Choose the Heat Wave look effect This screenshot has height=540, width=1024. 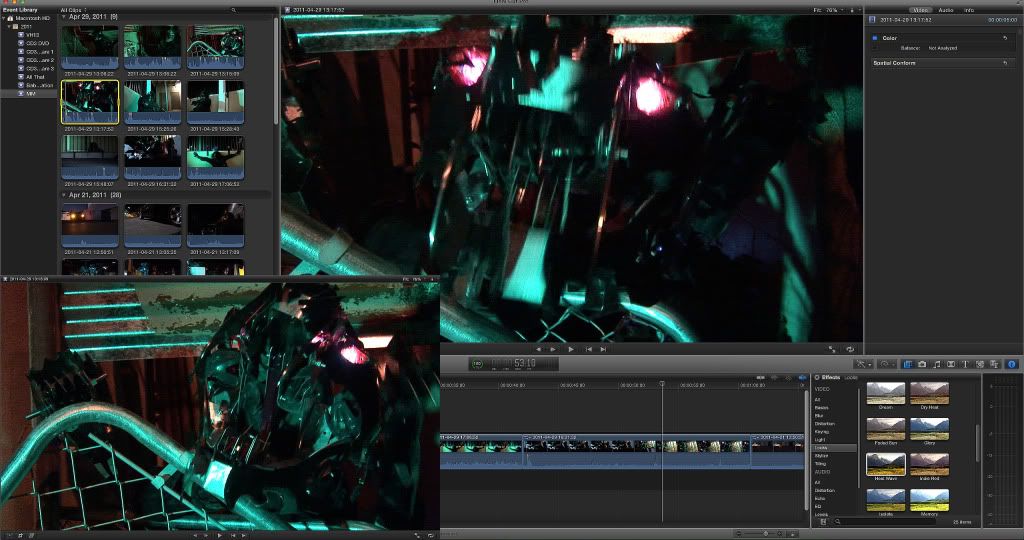[886, 464]
